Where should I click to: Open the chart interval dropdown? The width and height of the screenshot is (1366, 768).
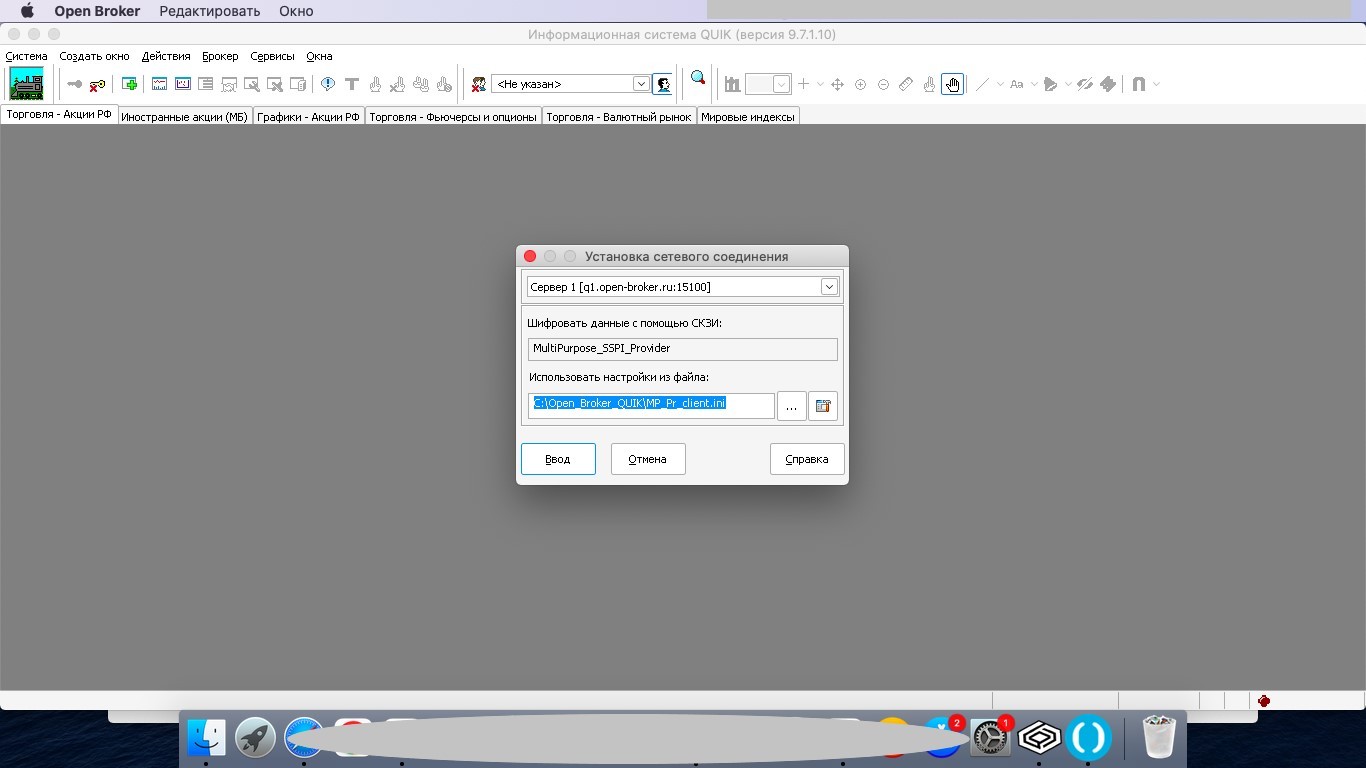pos(781,84)
